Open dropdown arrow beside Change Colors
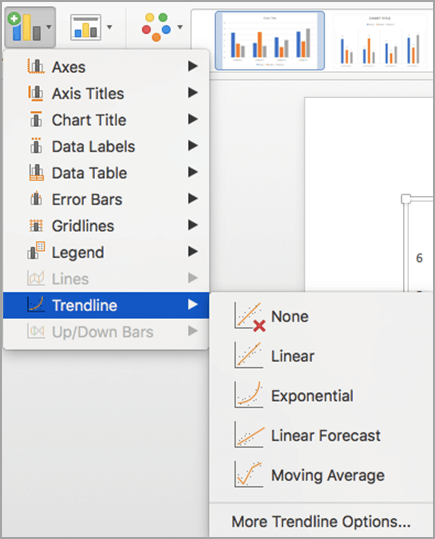 point(180,27)
